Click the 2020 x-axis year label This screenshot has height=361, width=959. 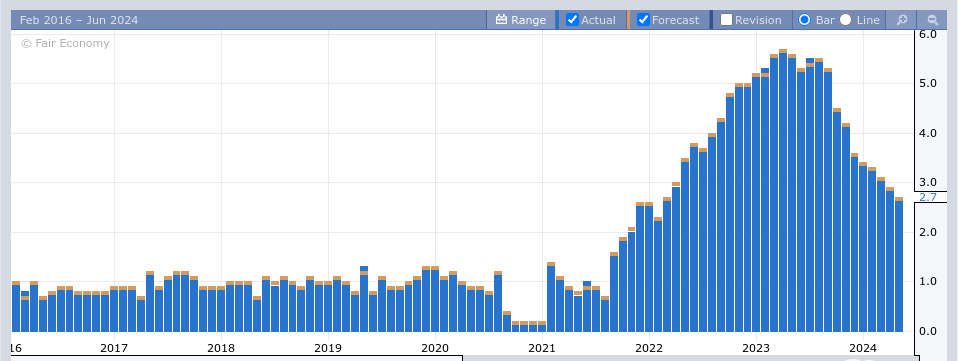click(x=435, y=349)
